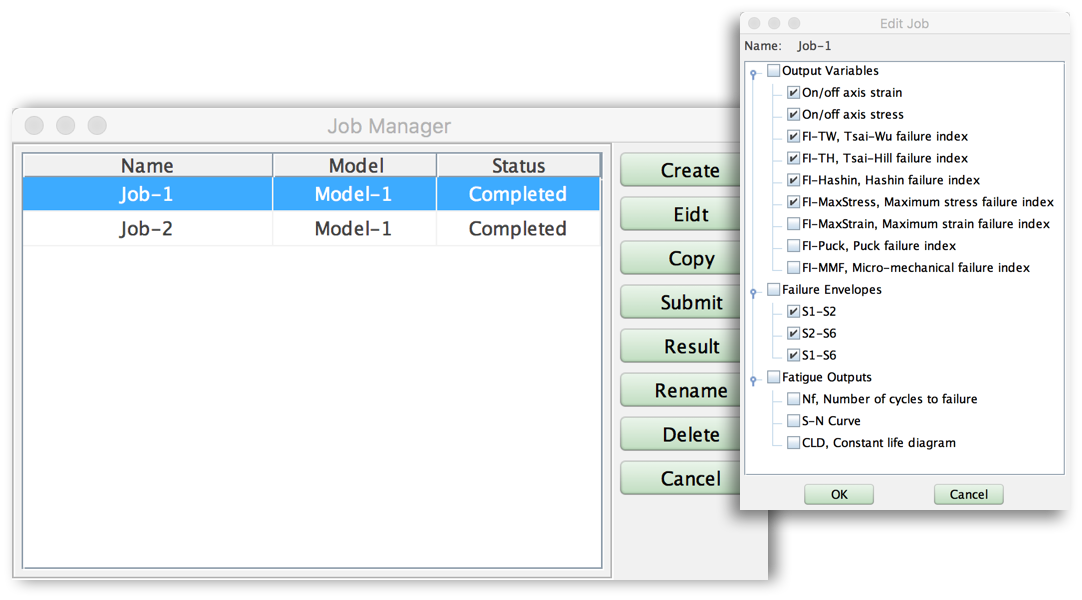Image resolution: width=1082 pixels, height=600 pixels.
Task: Uncheck the S2-S6 failure envelope
Action: (x=793, y=334)
